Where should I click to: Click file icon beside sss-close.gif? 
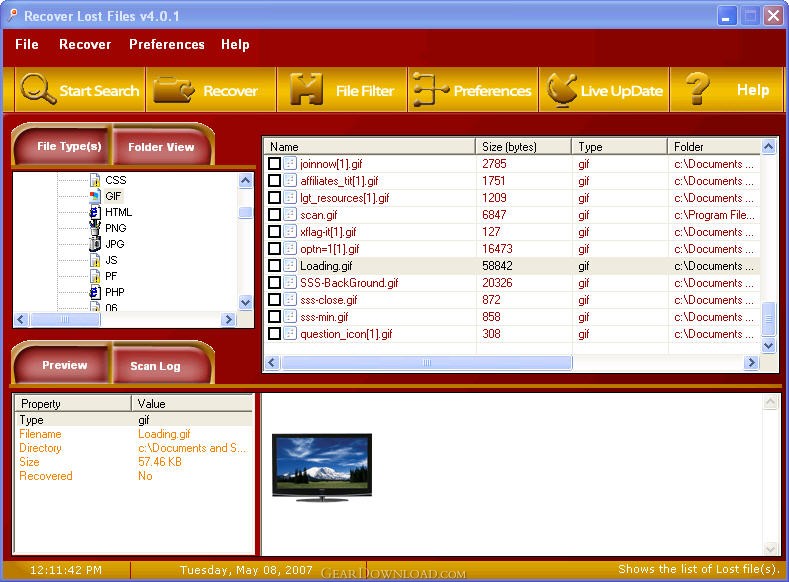(x=290, y=300)
